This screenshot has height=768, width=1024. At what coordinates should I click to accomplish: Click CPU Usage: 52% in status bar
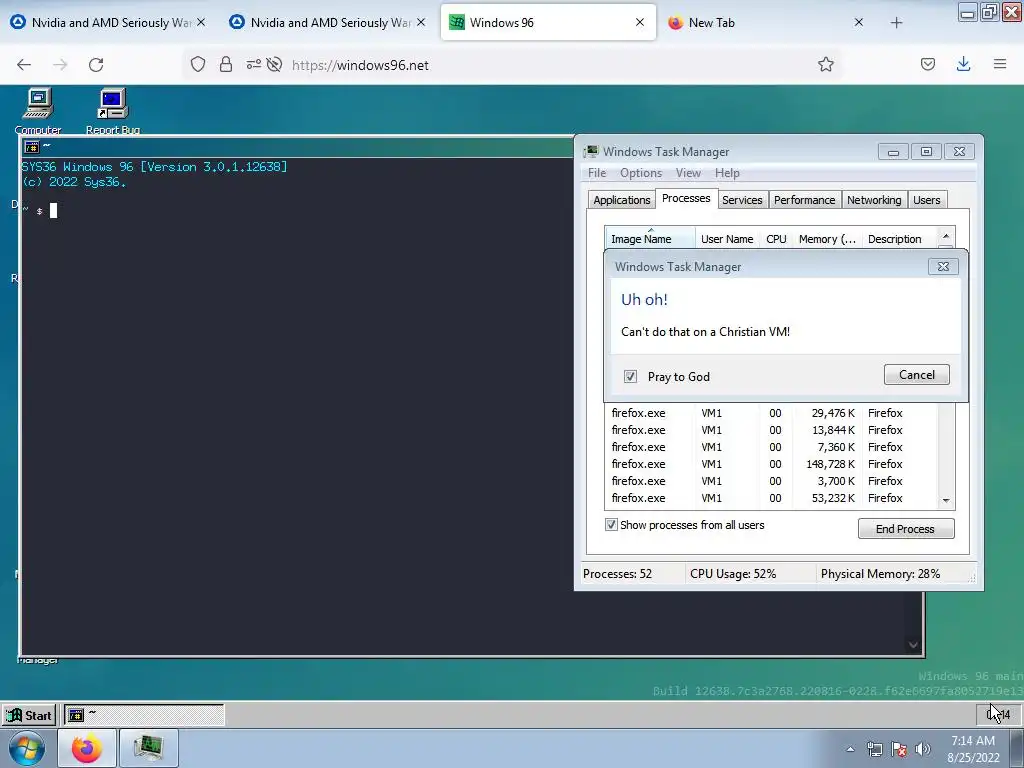pyautogui.click(x=733, y=574)
